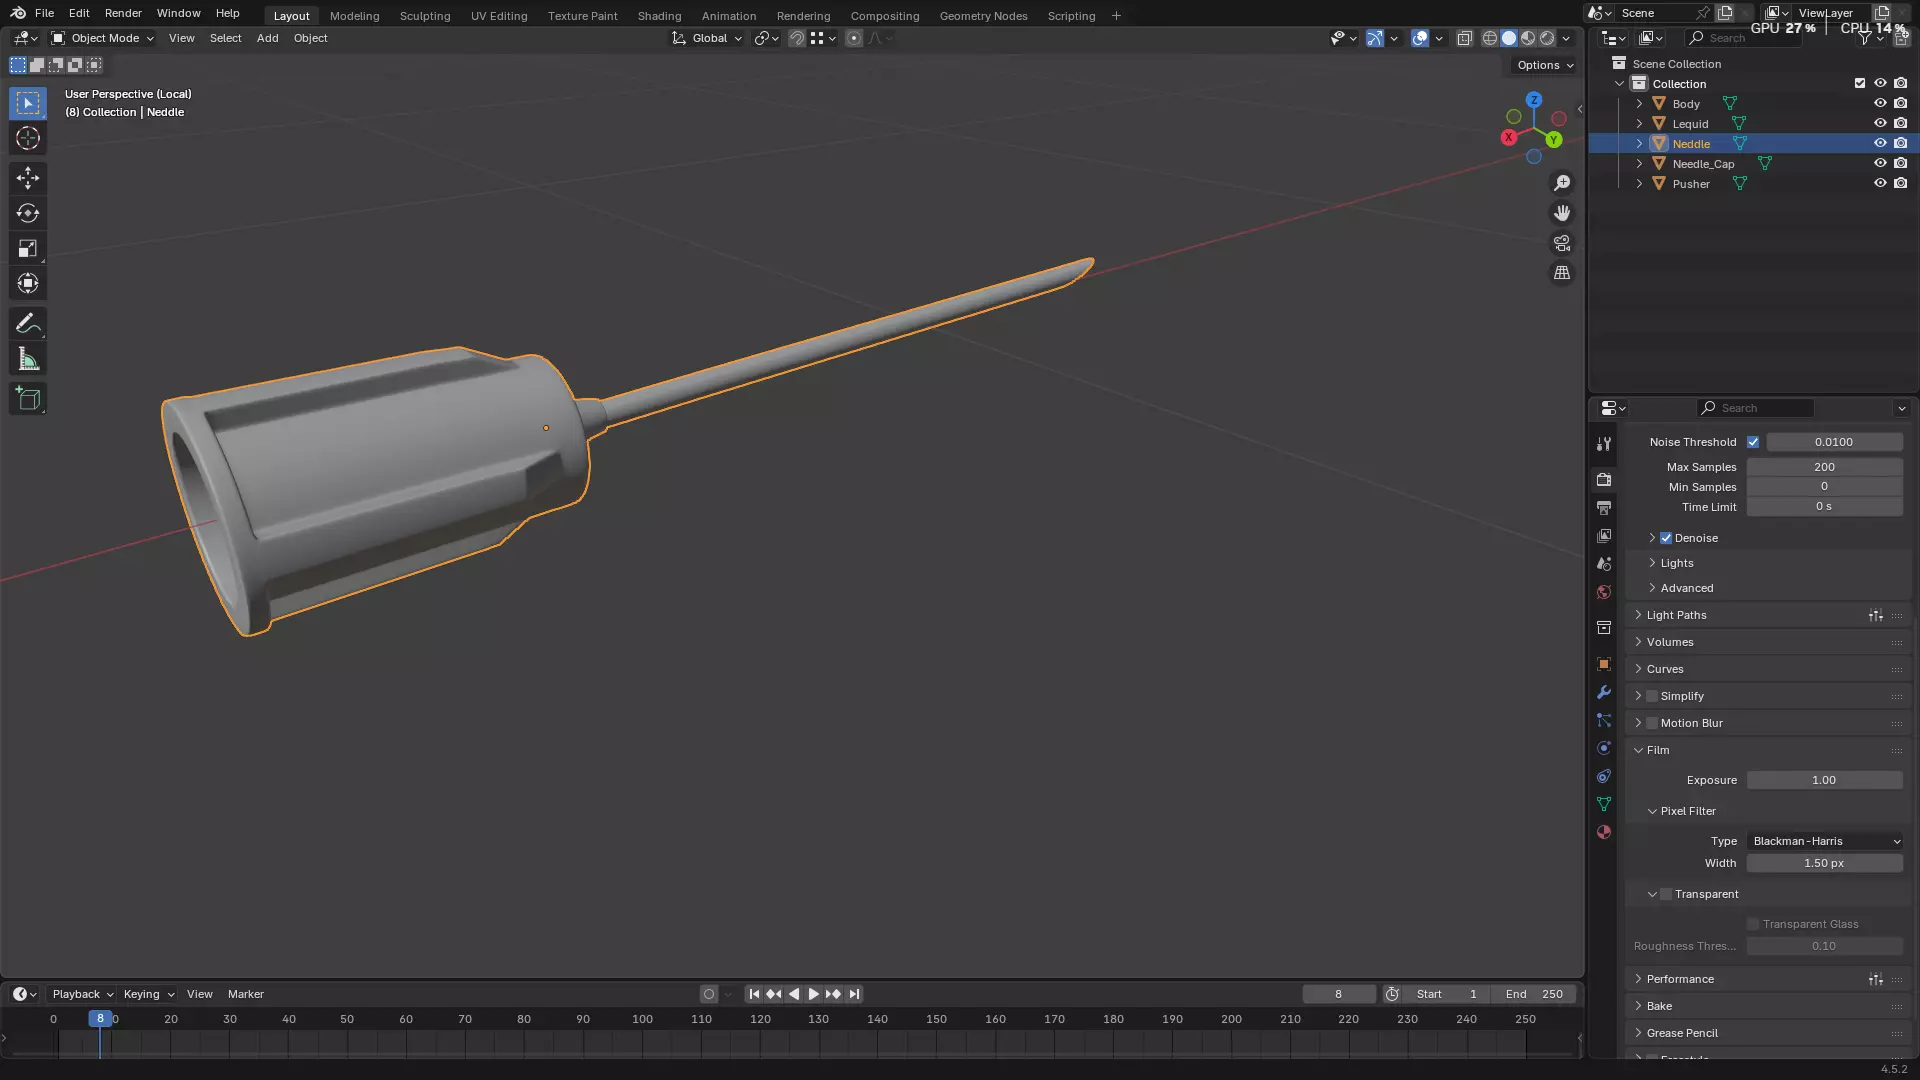
Task: Disable rendering for the Pusher object
Action: tap(1900, 183)
